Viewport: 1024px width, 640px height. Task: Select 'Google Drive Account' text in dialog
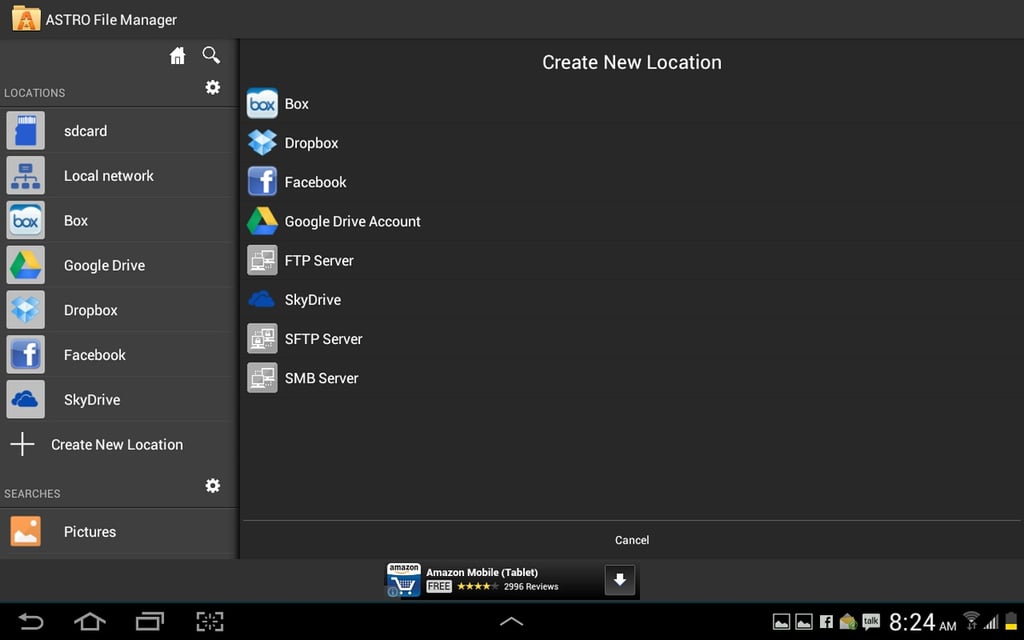click(352, 221)
